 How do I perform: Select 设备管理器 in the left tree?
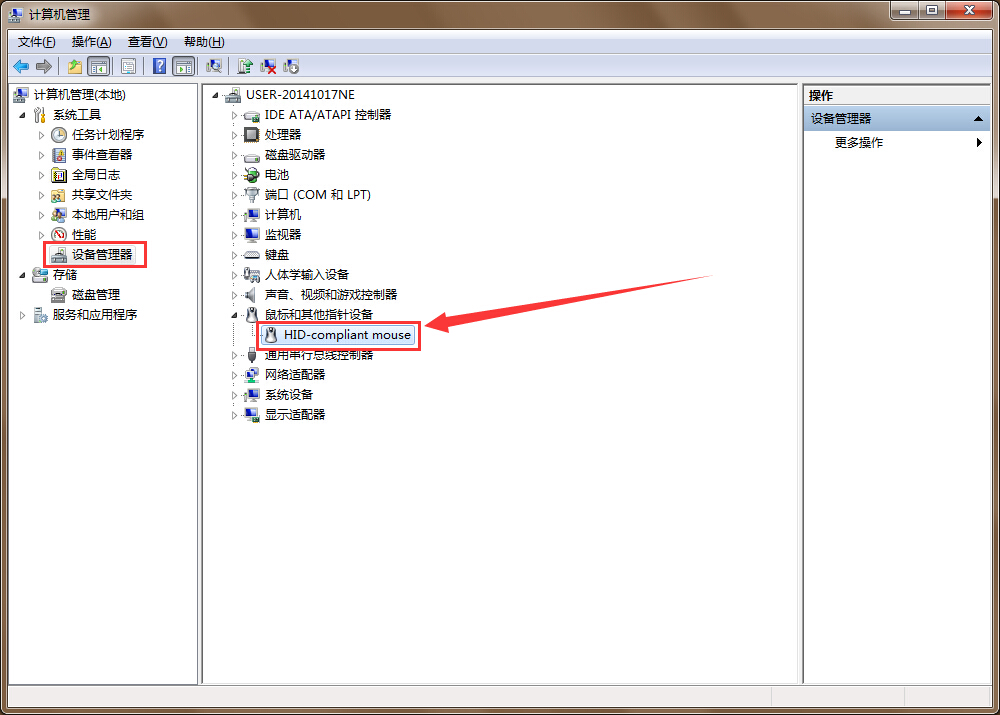coord(102,254)
